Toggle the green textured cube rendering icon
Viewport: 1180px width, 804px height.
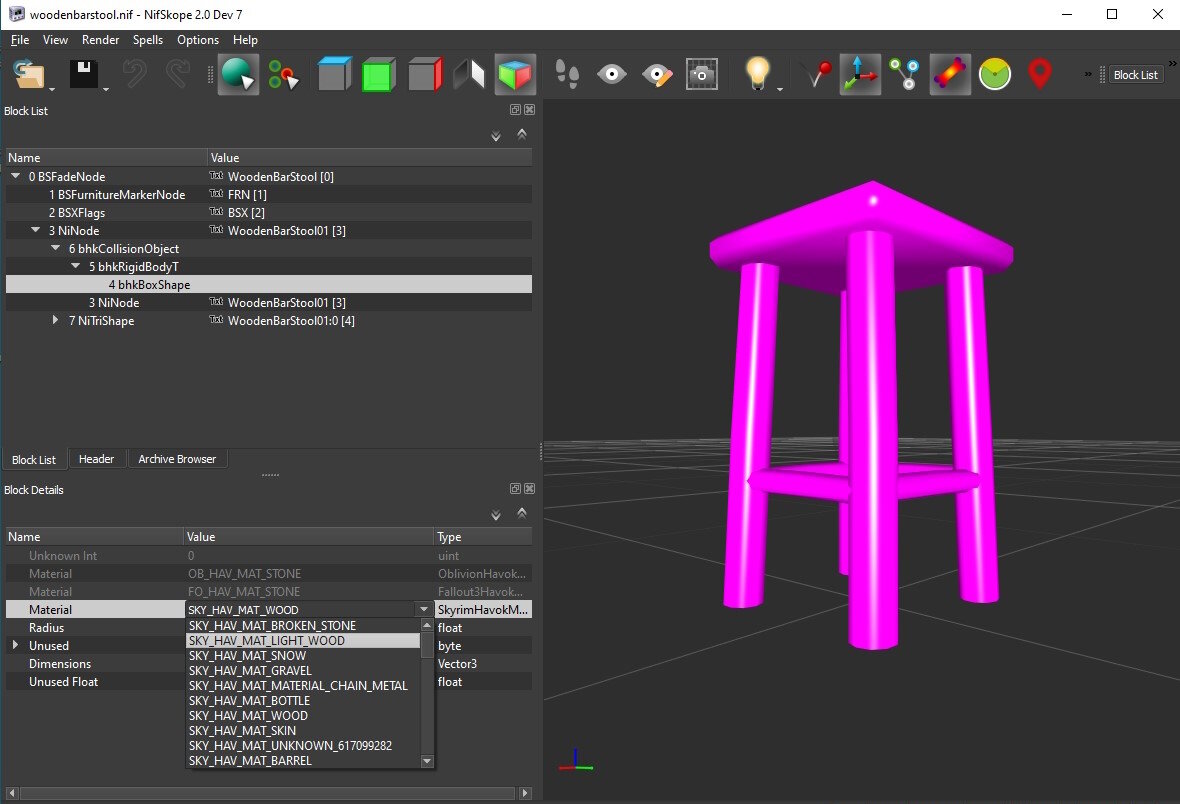[x=378, y=73]
